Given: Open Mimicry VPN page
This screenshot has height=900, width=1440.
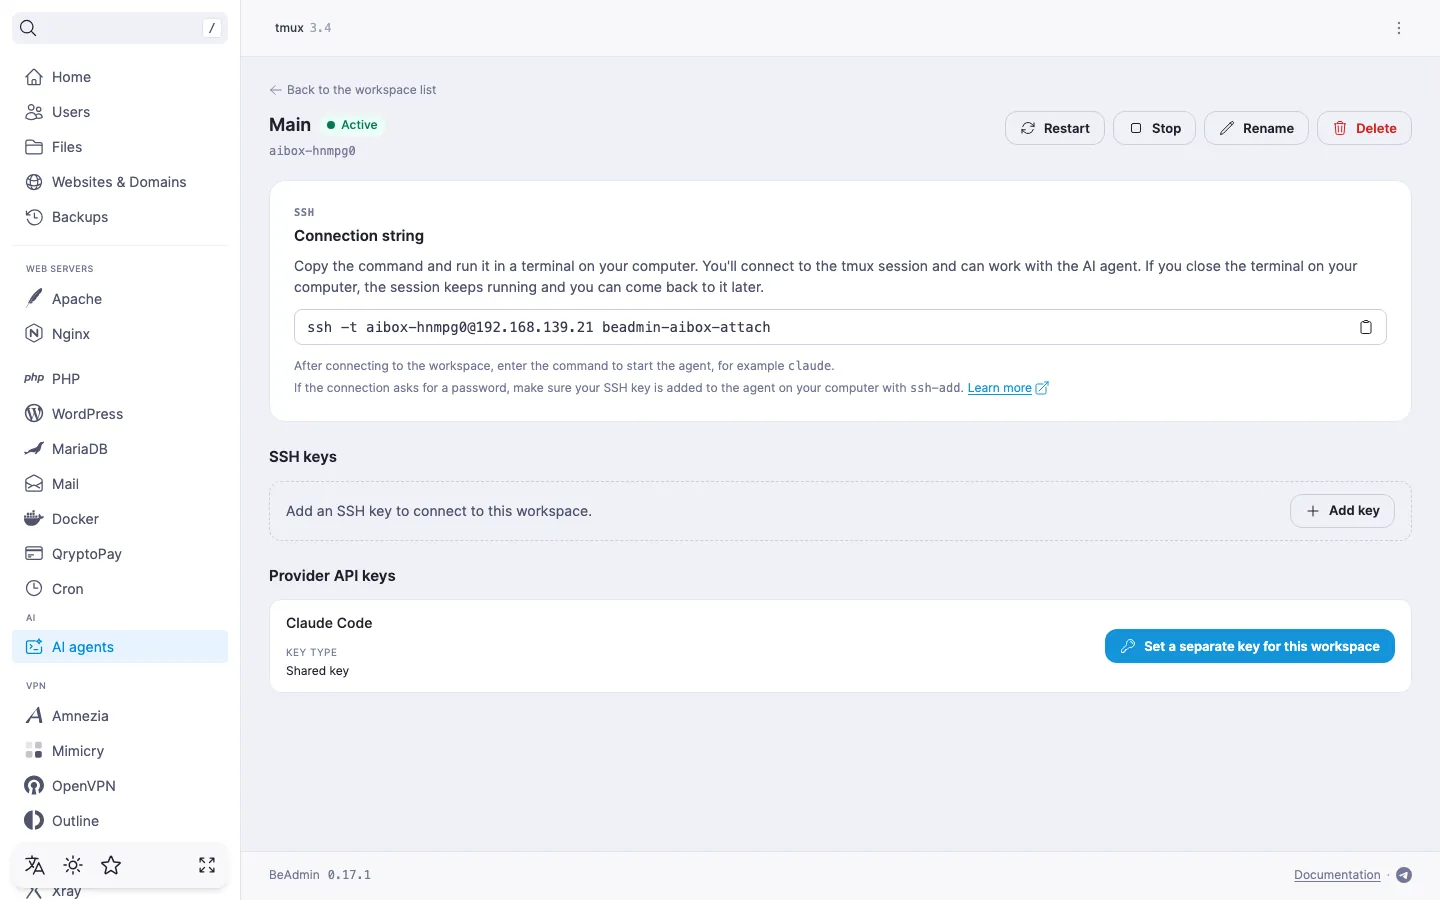Looking at the screenshot, I should click(x=120, y=751).
